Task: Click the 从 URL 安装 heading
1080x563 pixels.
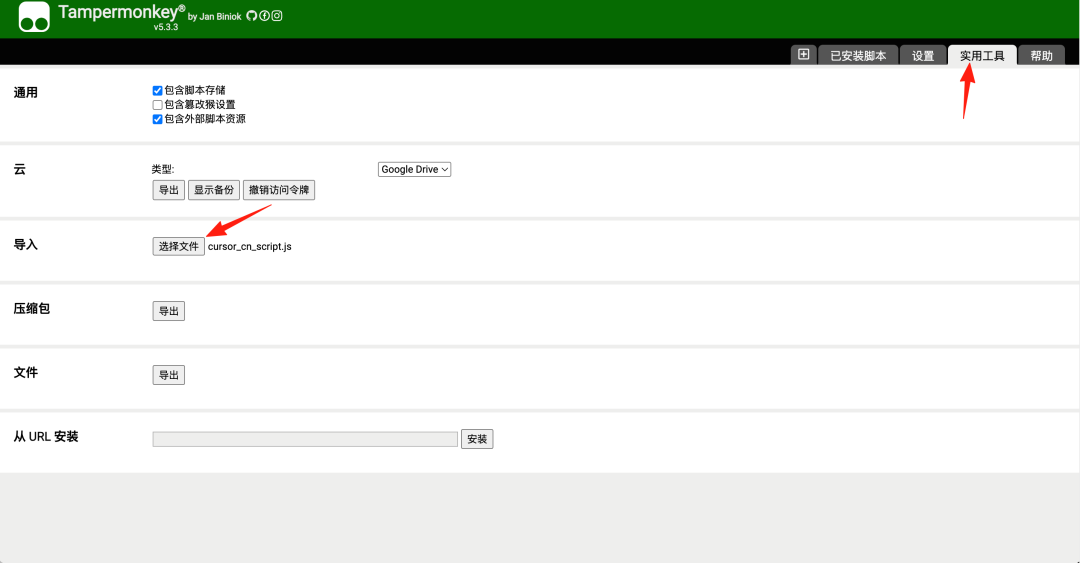Action: click(45, 437)
